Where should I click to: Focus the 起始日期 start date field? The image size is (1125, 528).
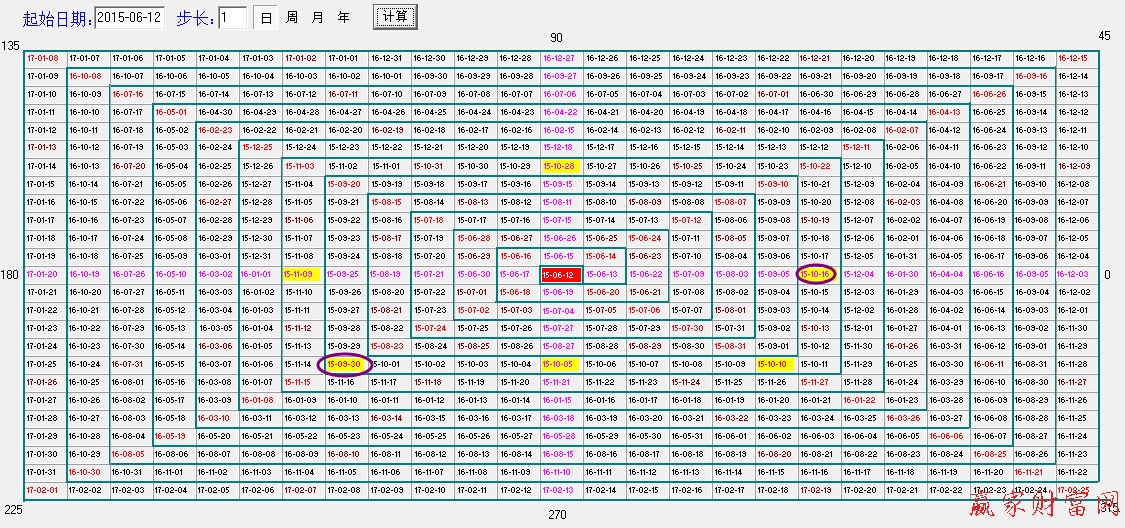[129, 18]
